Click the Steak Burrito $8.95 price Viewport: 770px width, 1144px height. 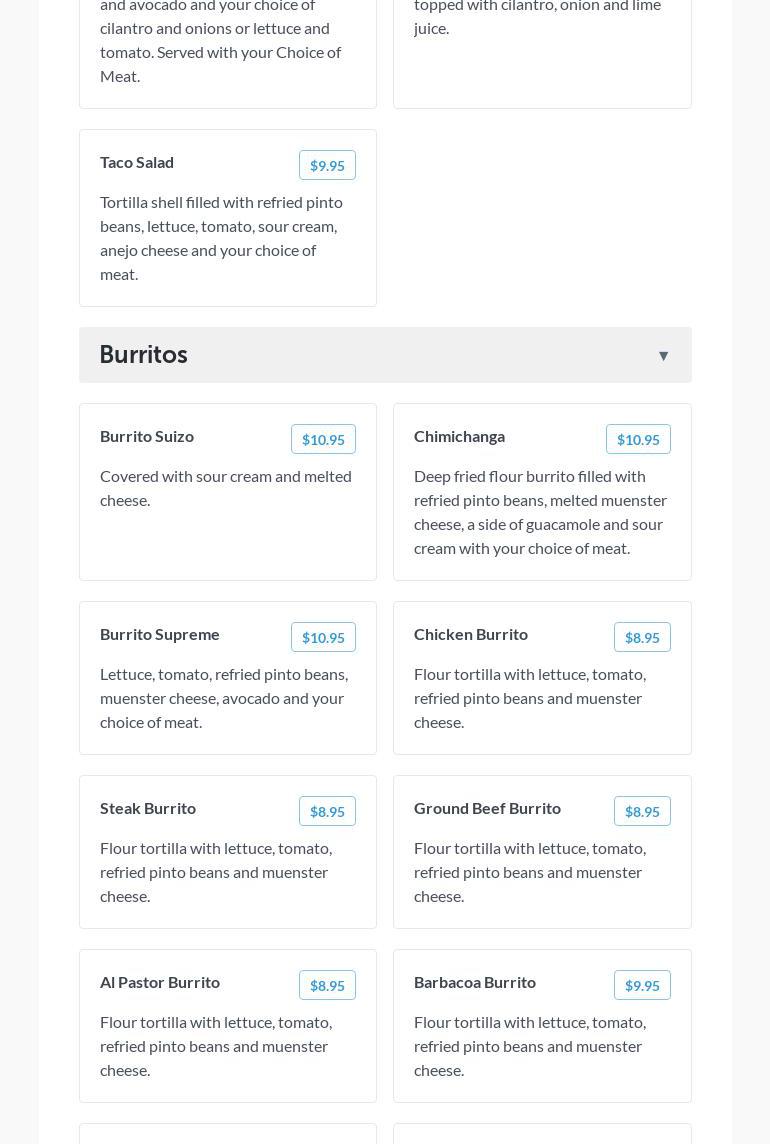[327, 812]
